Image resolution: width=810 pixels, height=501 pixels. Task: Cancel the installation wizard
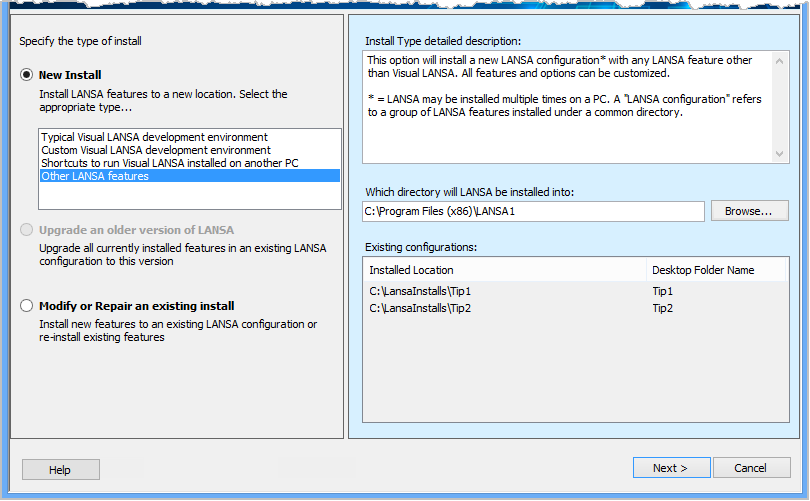pyautogui.click(x=750, y=468)
